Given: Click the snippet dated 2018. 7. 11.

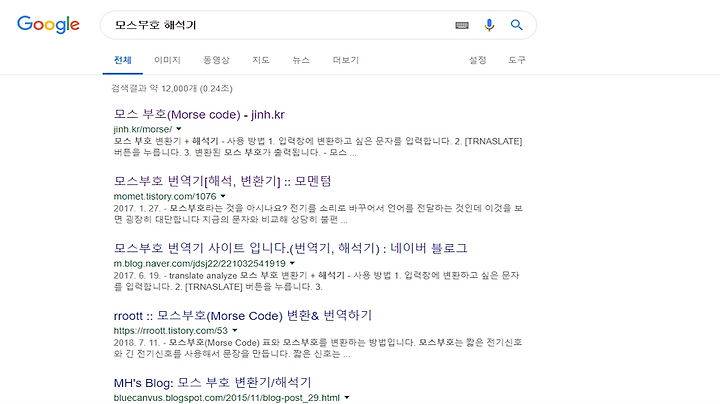Looking at the screenshot, I should (x=318, y=348).
